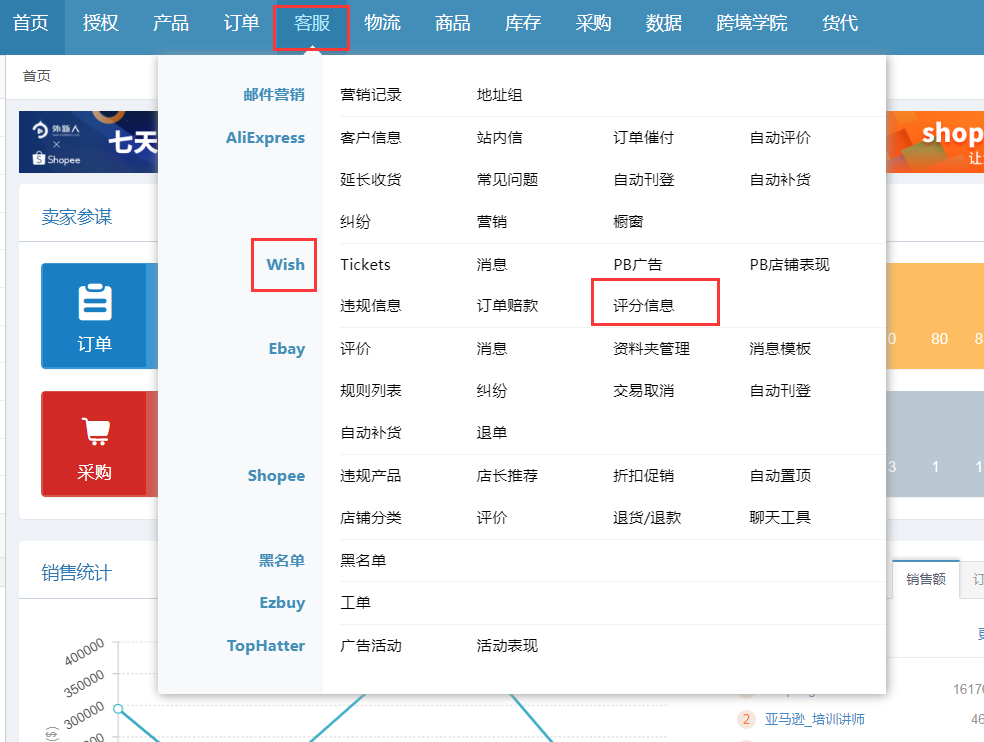Screen dimensions: 984x742
Task: Open Shopee 店铺分类
Action: click(x=370, y=517)
